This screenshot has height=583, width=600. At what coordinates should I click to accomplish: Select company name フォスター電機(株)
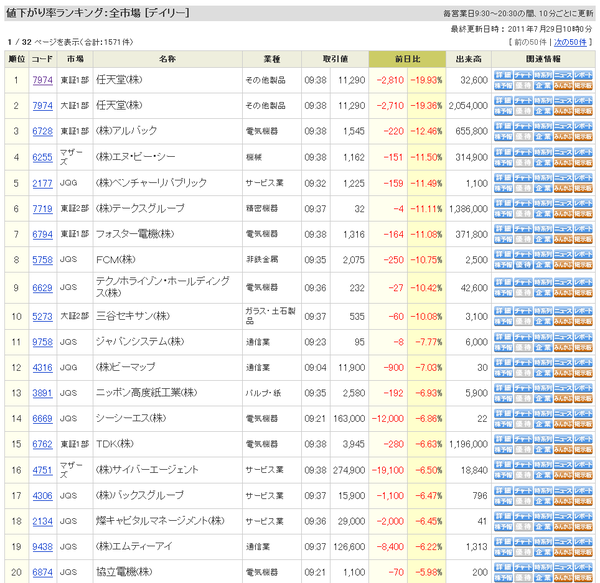click(135, 234)
